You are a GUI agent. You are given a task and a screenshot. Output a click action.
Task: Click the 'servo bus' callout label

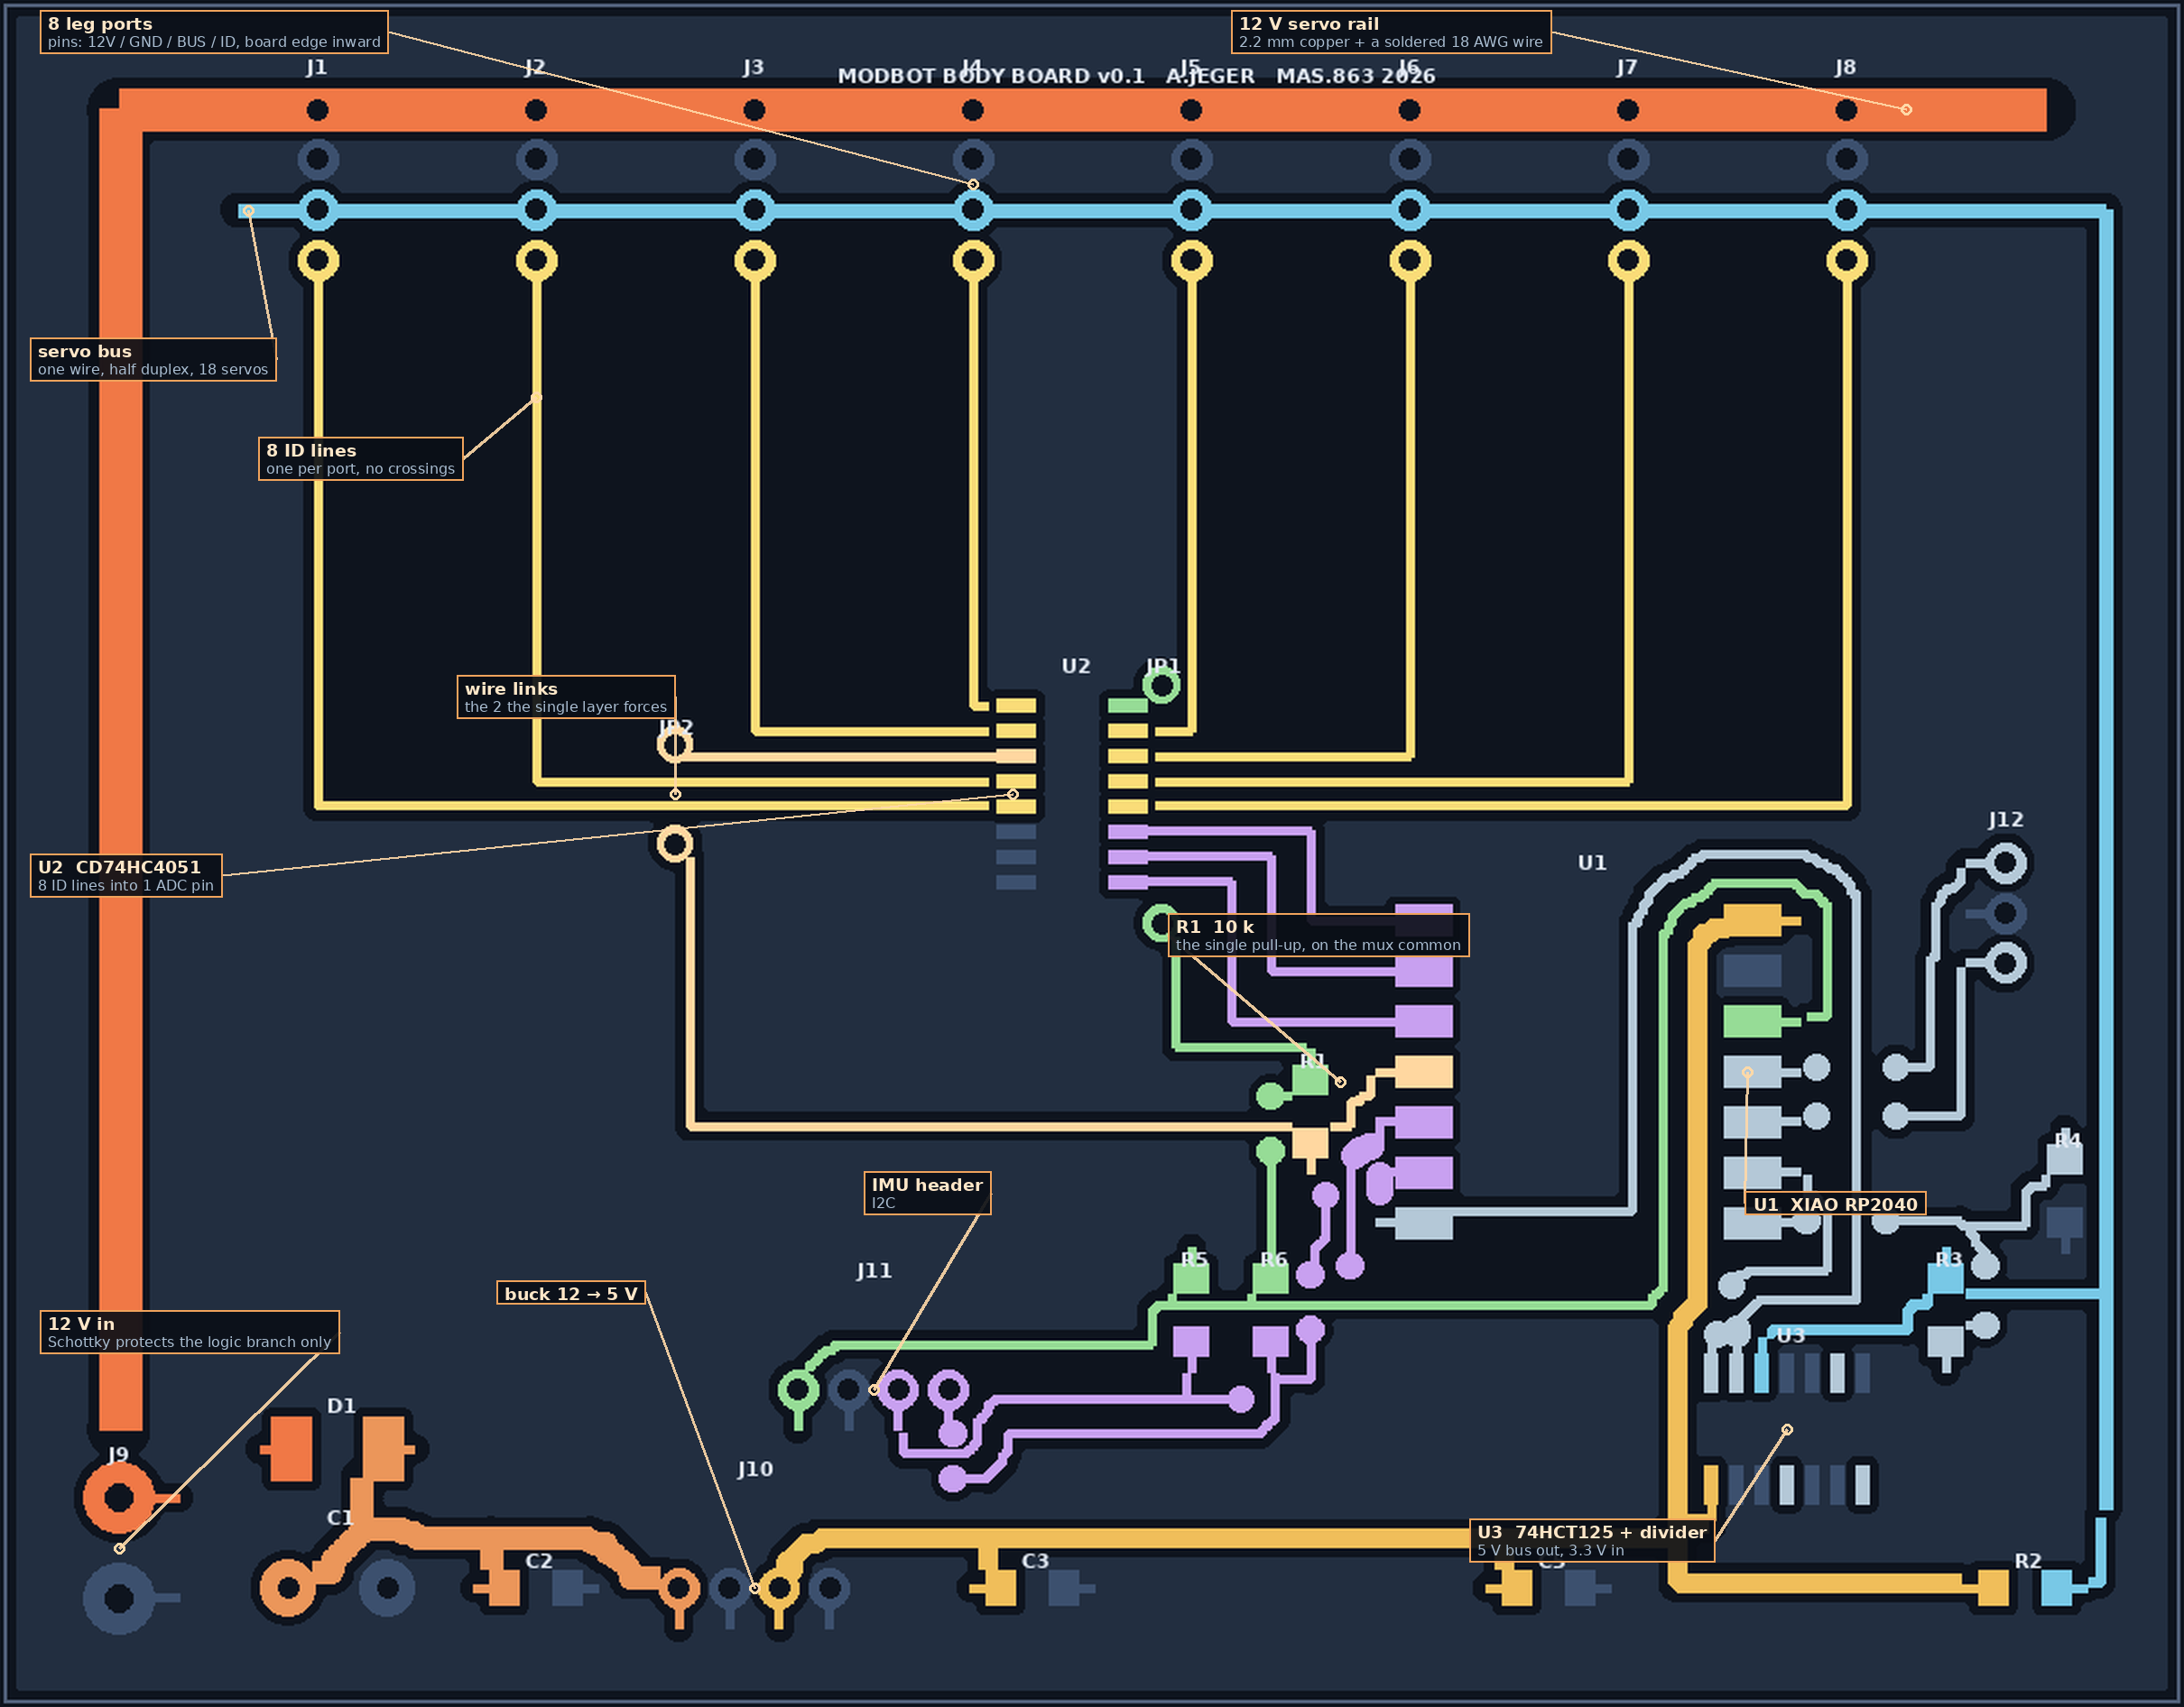153,360
